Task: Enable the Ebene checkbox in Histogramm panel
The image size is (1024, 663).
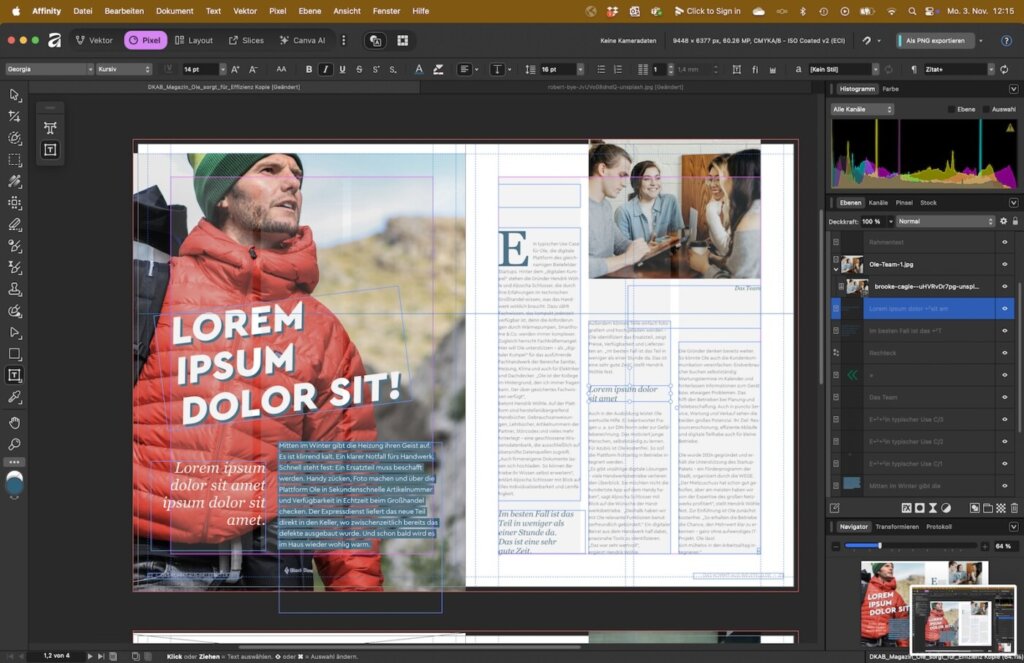Action: (954, 109)
